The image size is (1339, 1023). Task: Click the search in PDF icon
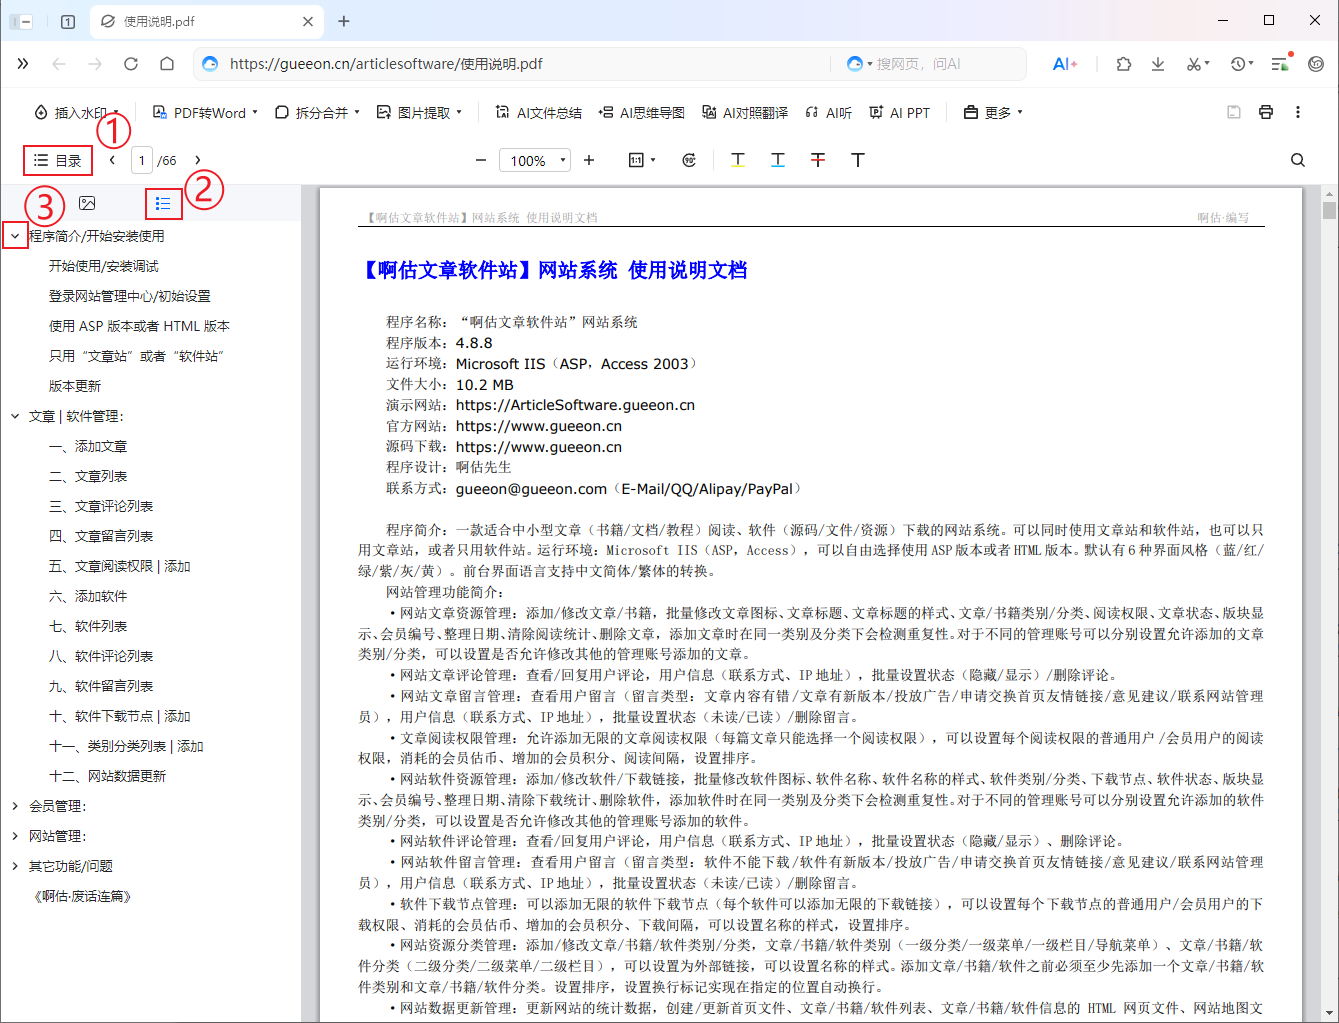pos(1298,160)
